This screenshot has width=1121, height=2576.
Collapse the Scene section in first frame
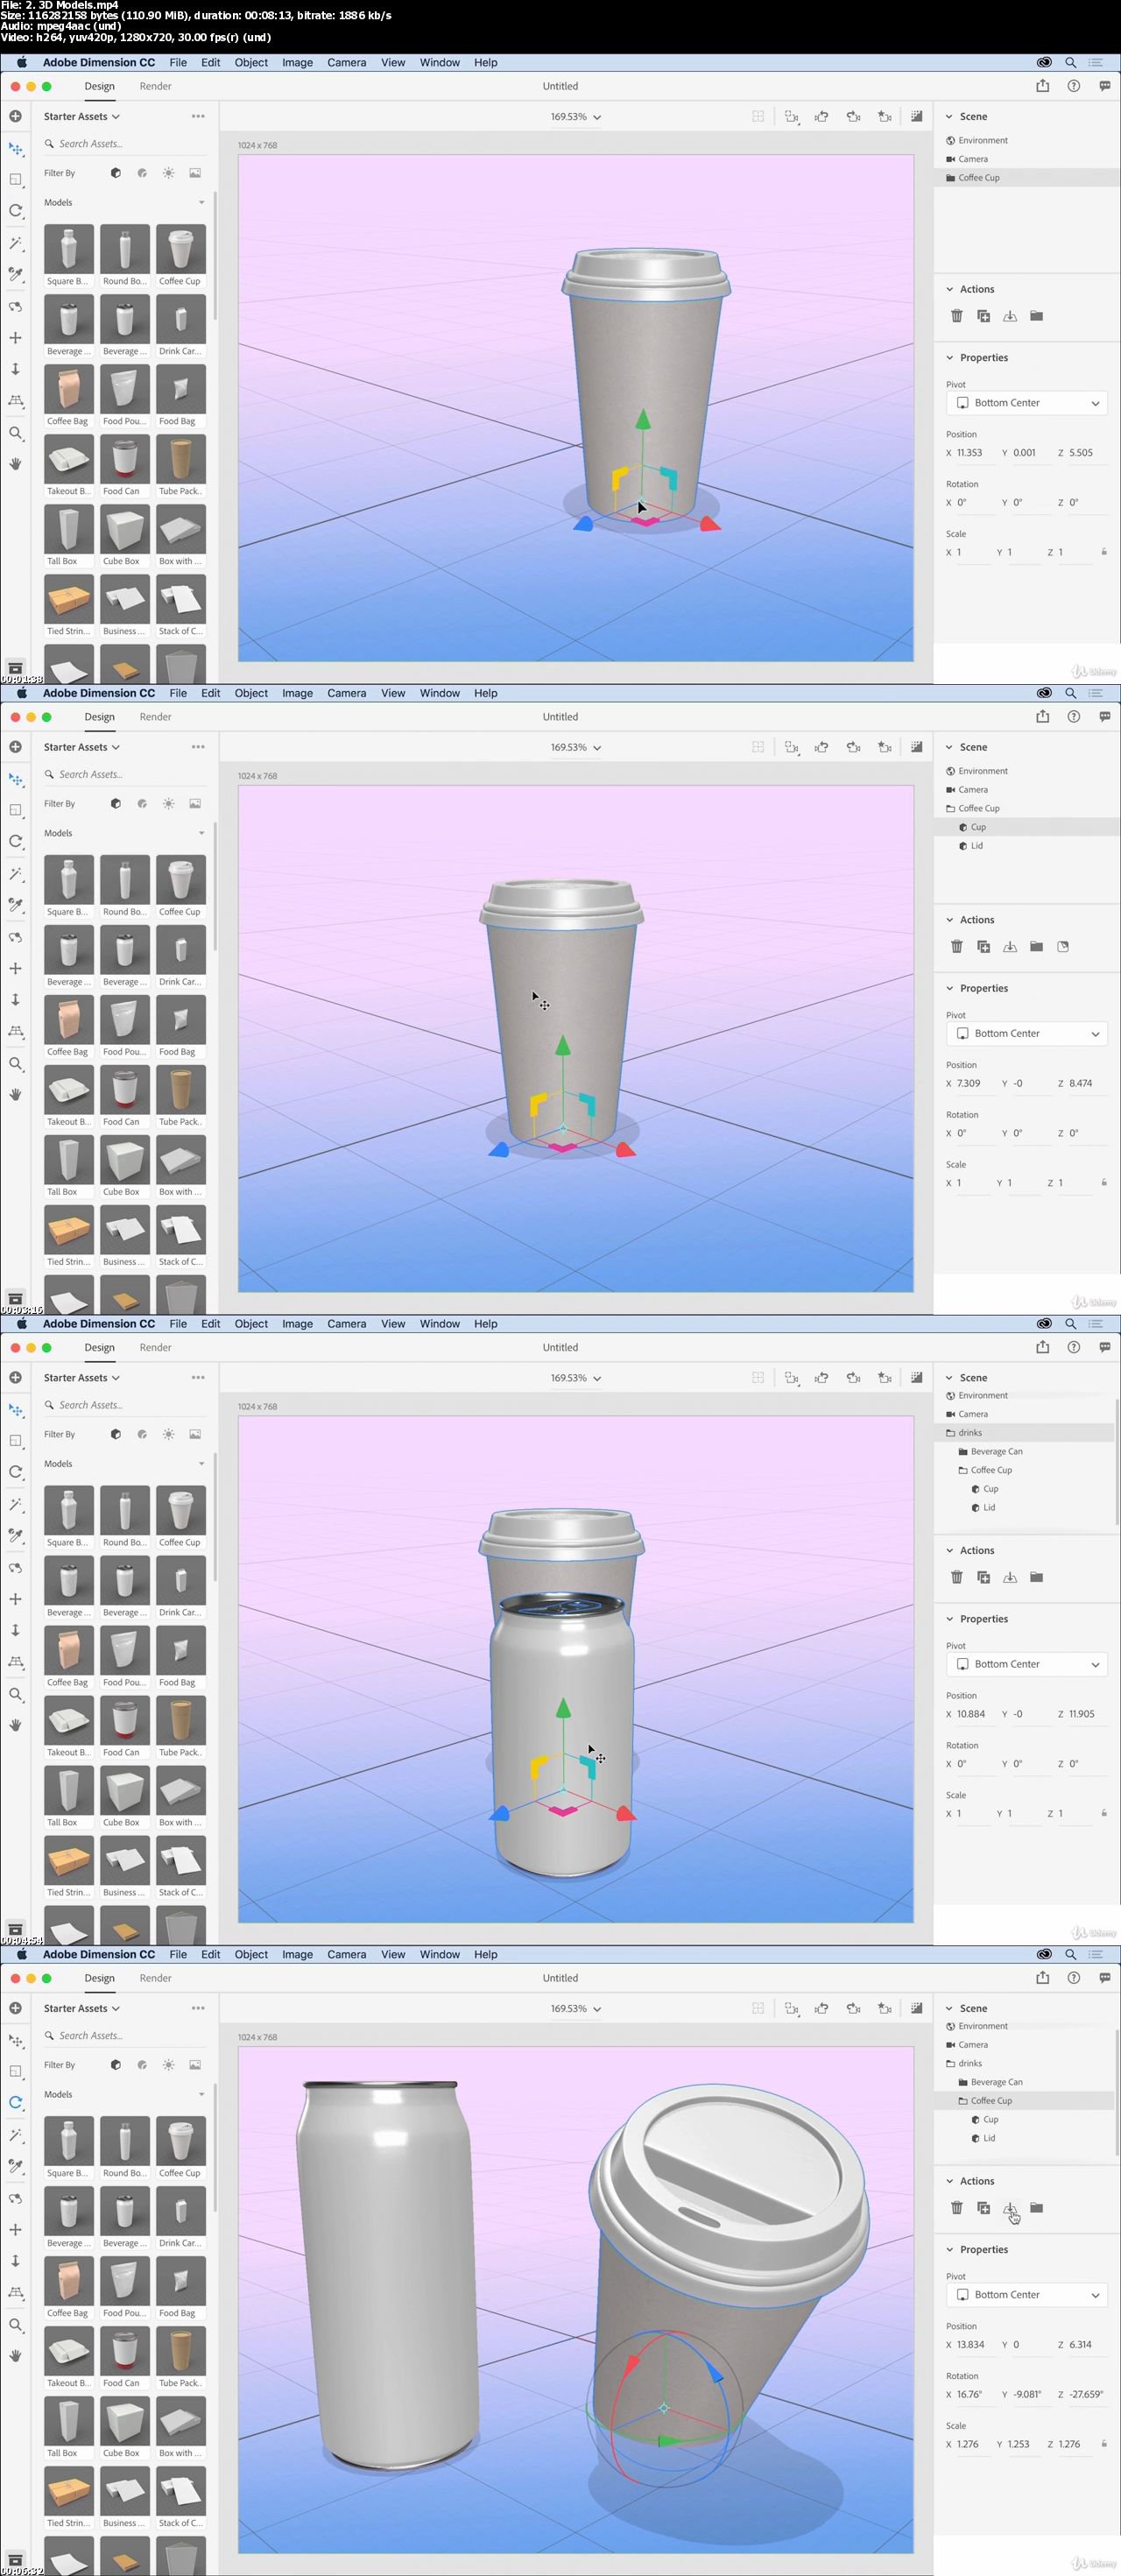click(949, 116)
